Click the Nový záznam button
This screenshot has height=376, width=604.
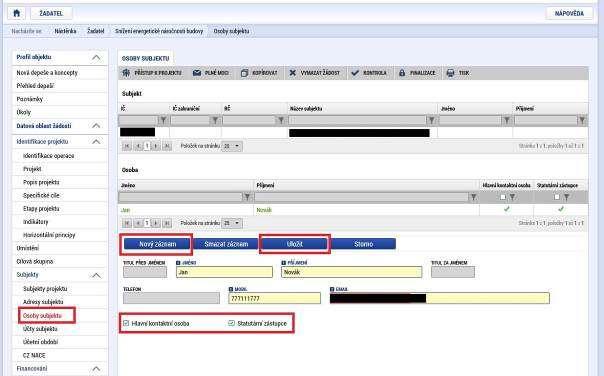click(x=157, y=244)
